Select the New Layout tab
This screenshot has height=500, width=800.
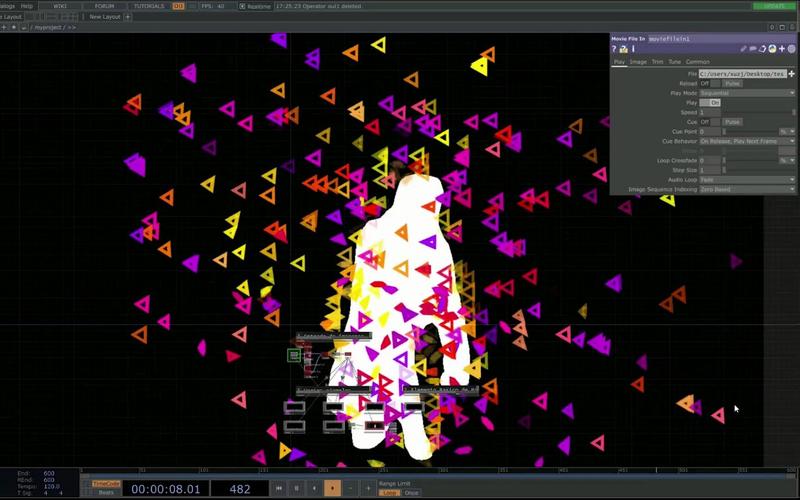[105, 17]
